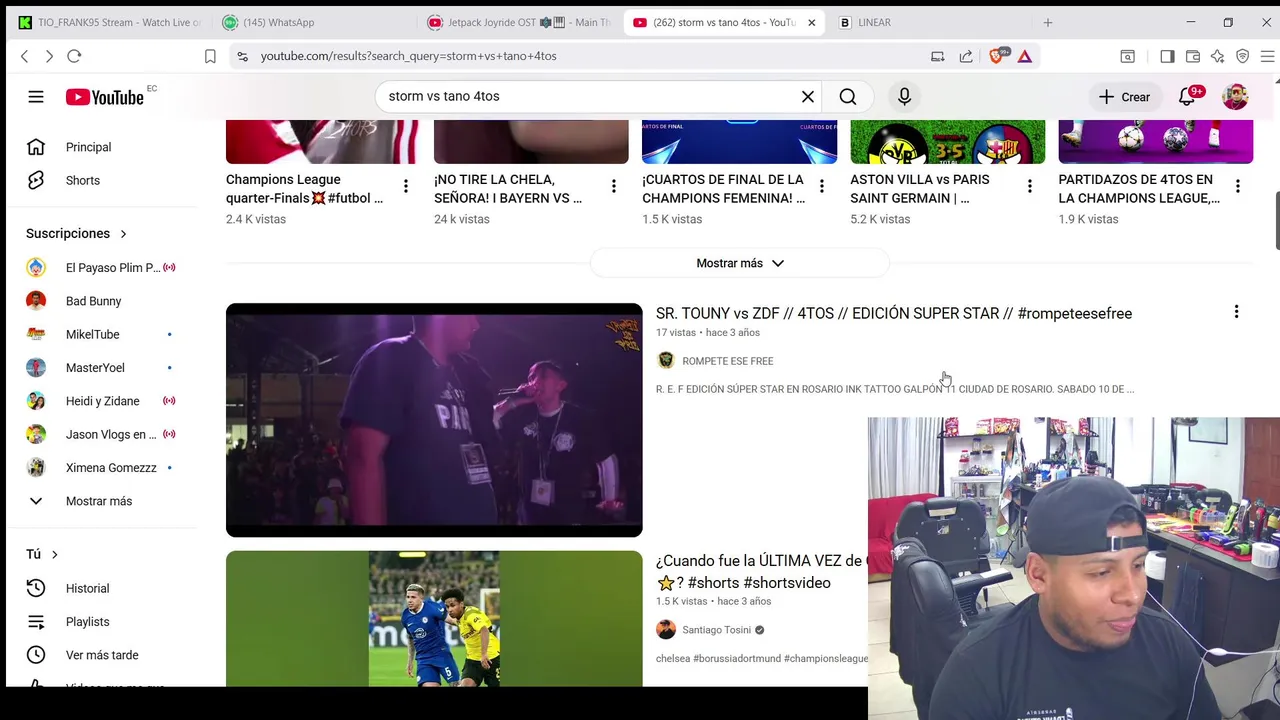The width and height of the screenshot is (1280, 720).
Task: Play the SR. TOUNY vs ZDF thumbnail
Action: coord(434,420)
